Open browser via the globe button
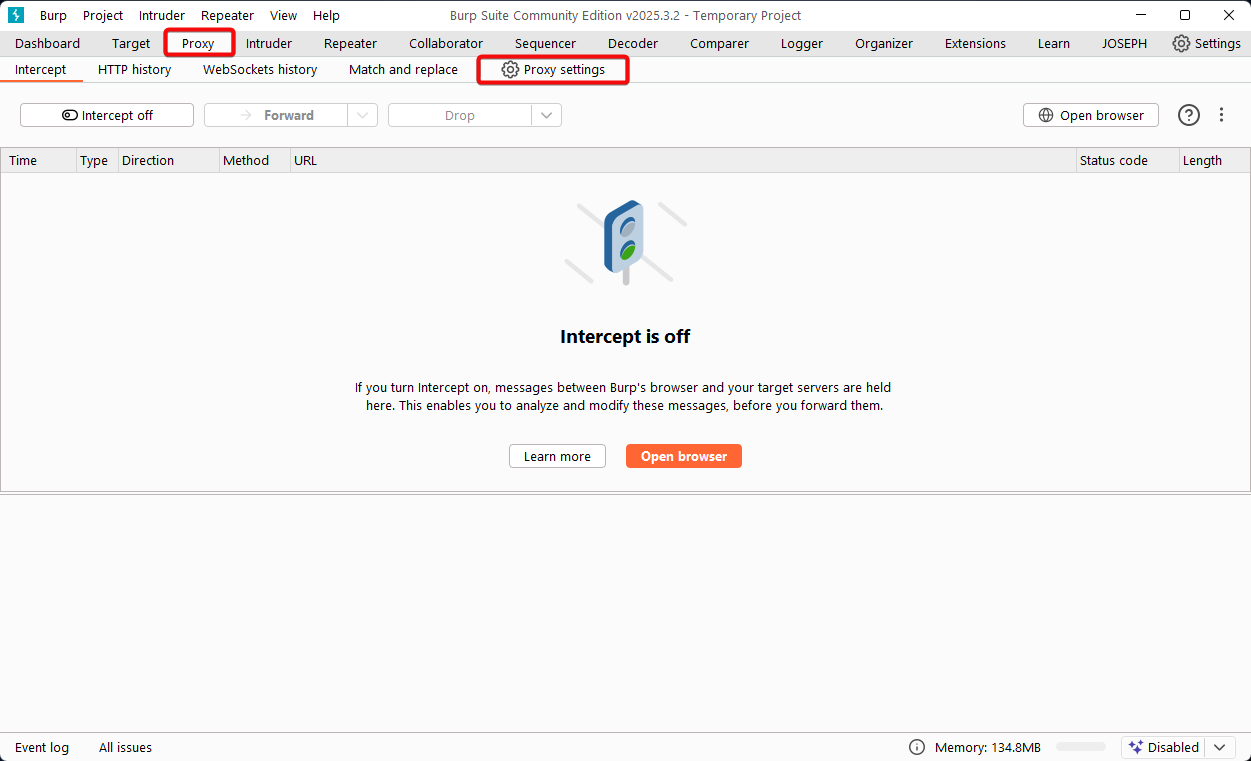1251x761 pixels. point(1090,115)
